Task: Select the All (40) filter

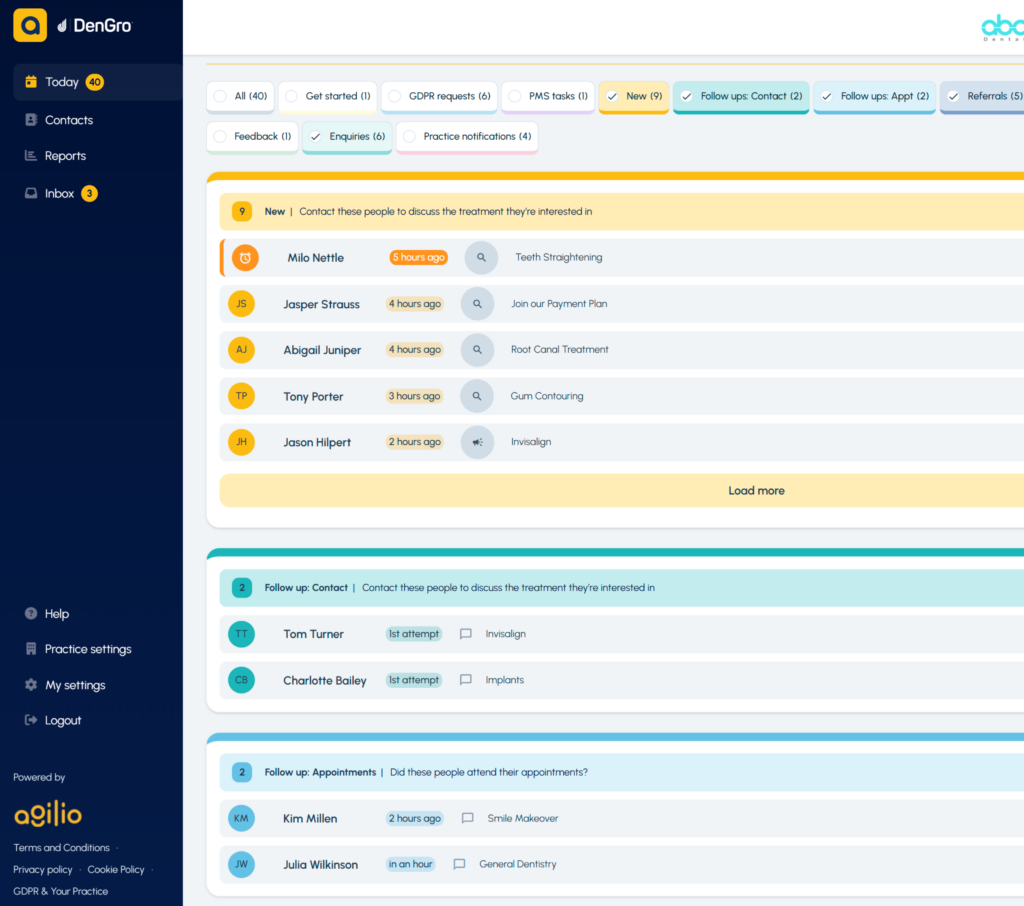Action: click(240, 97)
